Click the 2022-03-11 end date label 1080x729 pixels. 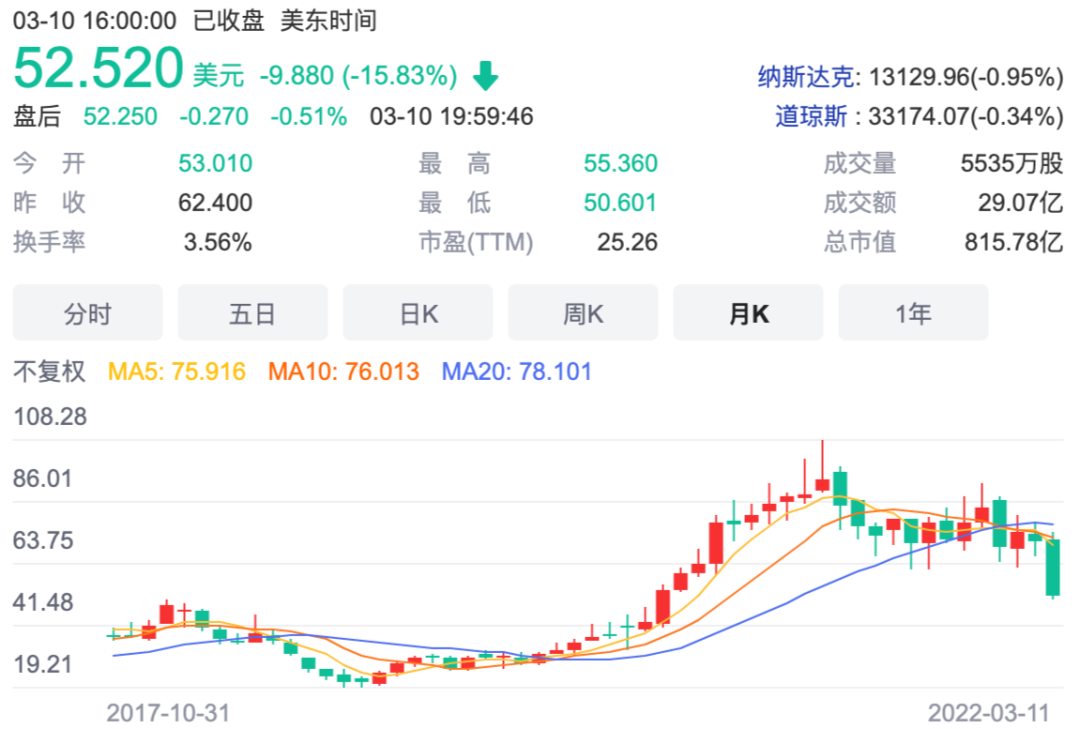click(x=989, y=713)
